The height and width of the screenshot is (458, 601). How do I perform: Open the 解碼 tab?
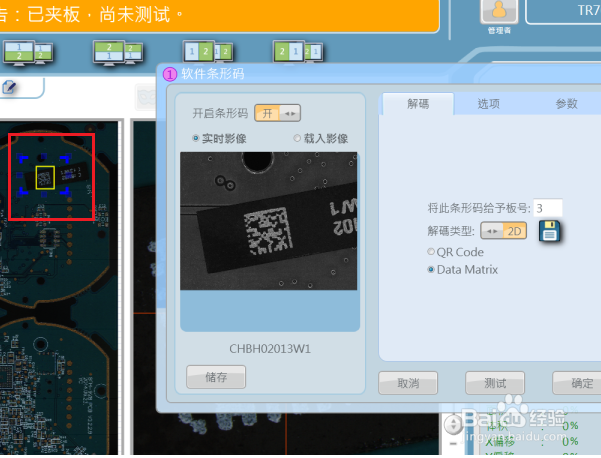[418, 104]
